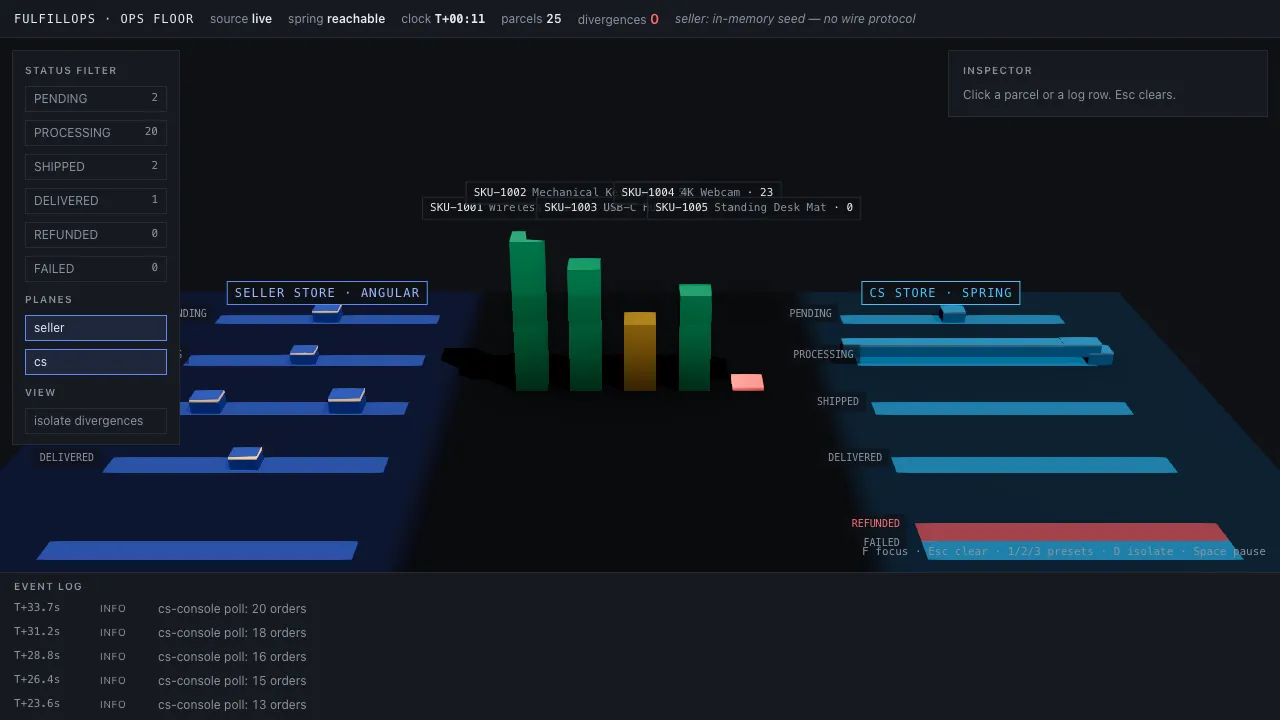
Task: Click the CS store PROCESSING lane label
Action: tap(823, 355)
